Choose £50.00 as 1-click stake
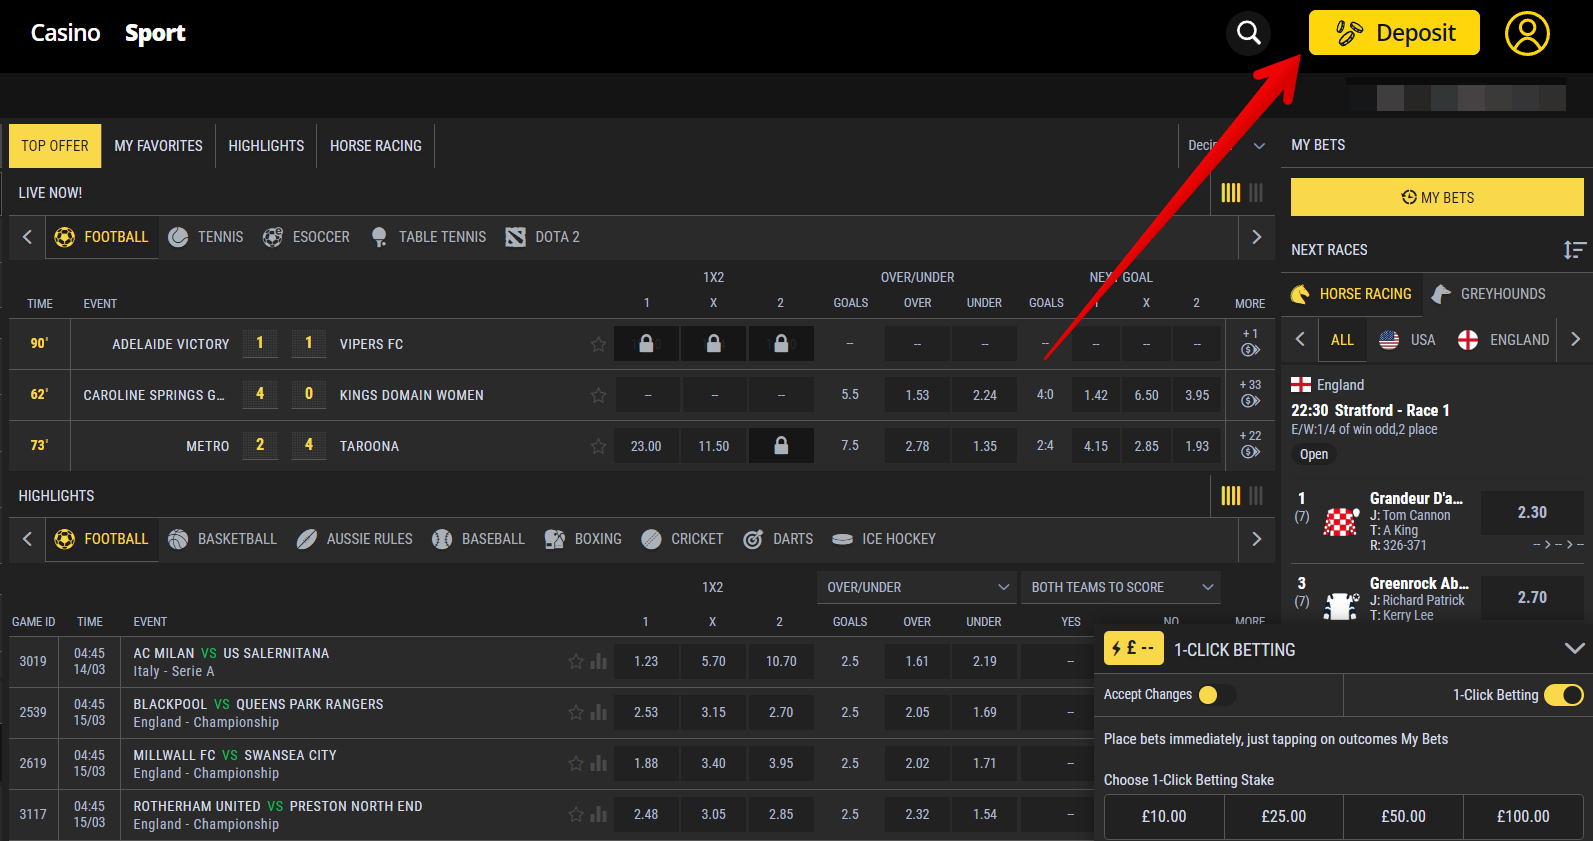 pyautogui.click(x=1403, y=817)
